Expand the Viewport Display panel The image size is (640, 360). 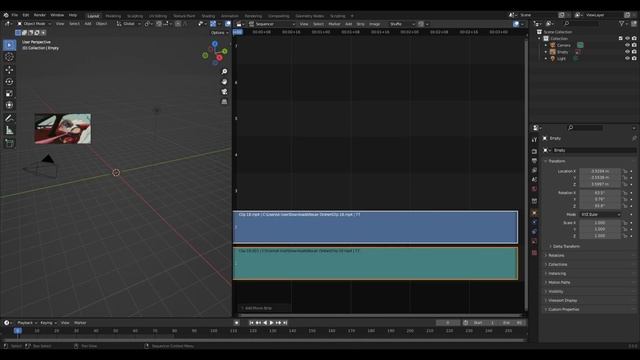click(562, 300)
